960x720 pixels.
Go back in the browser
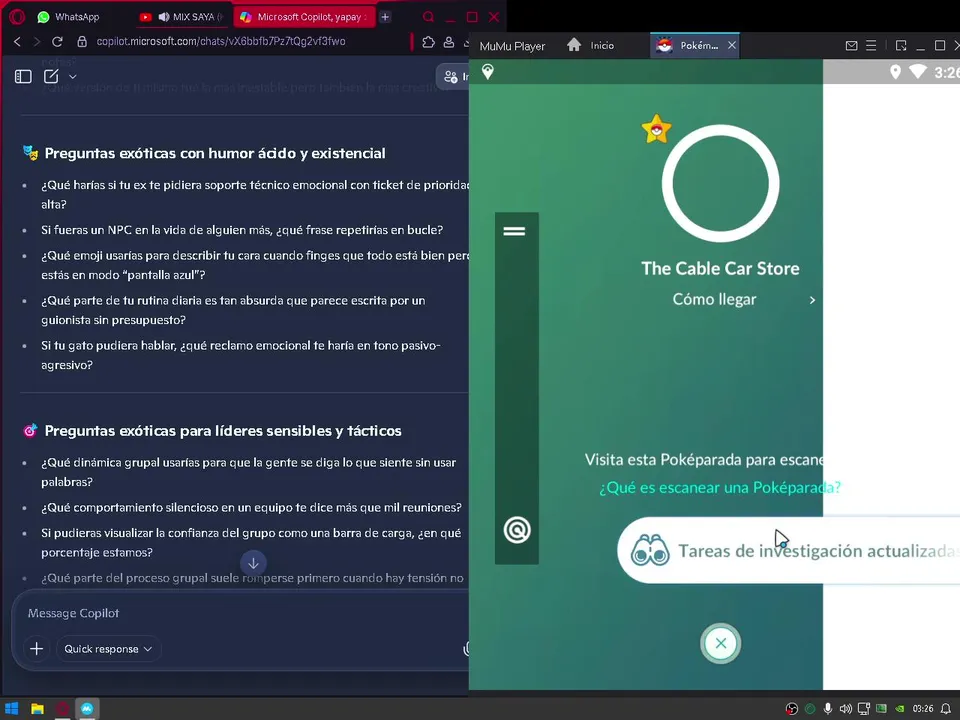[17, 42]
